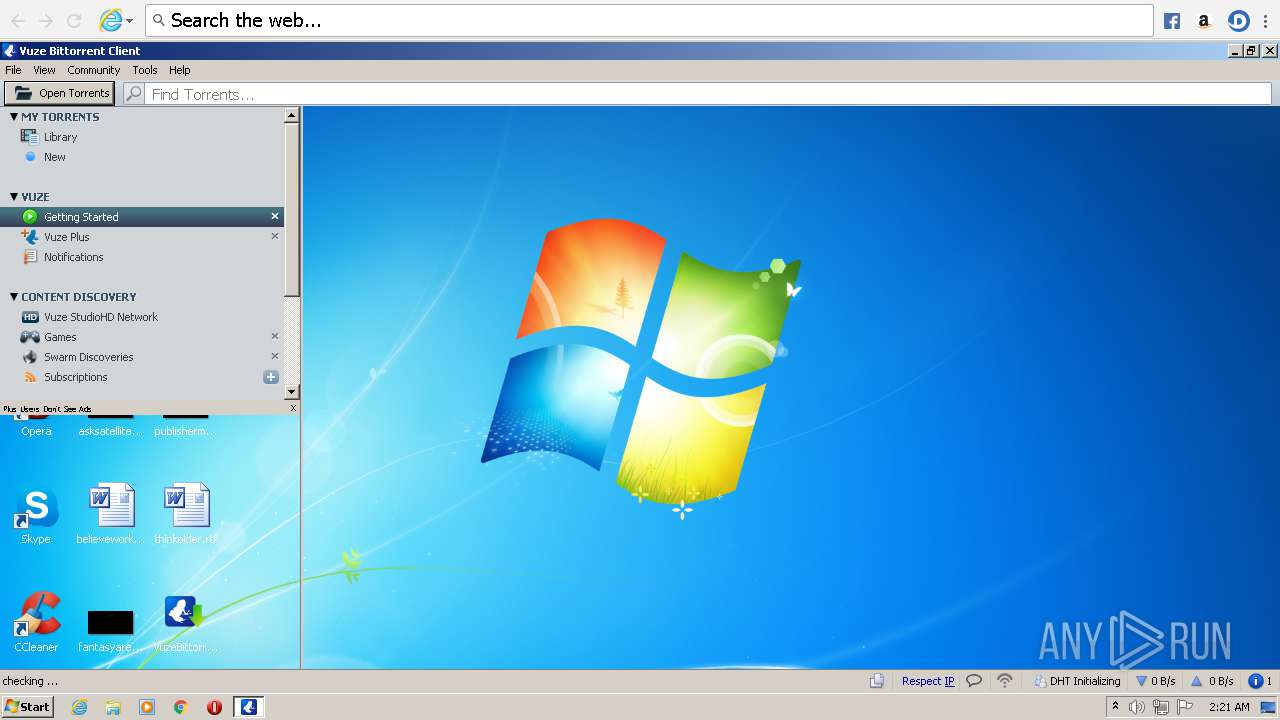Open the Library view icon

[x=30, y=137]
